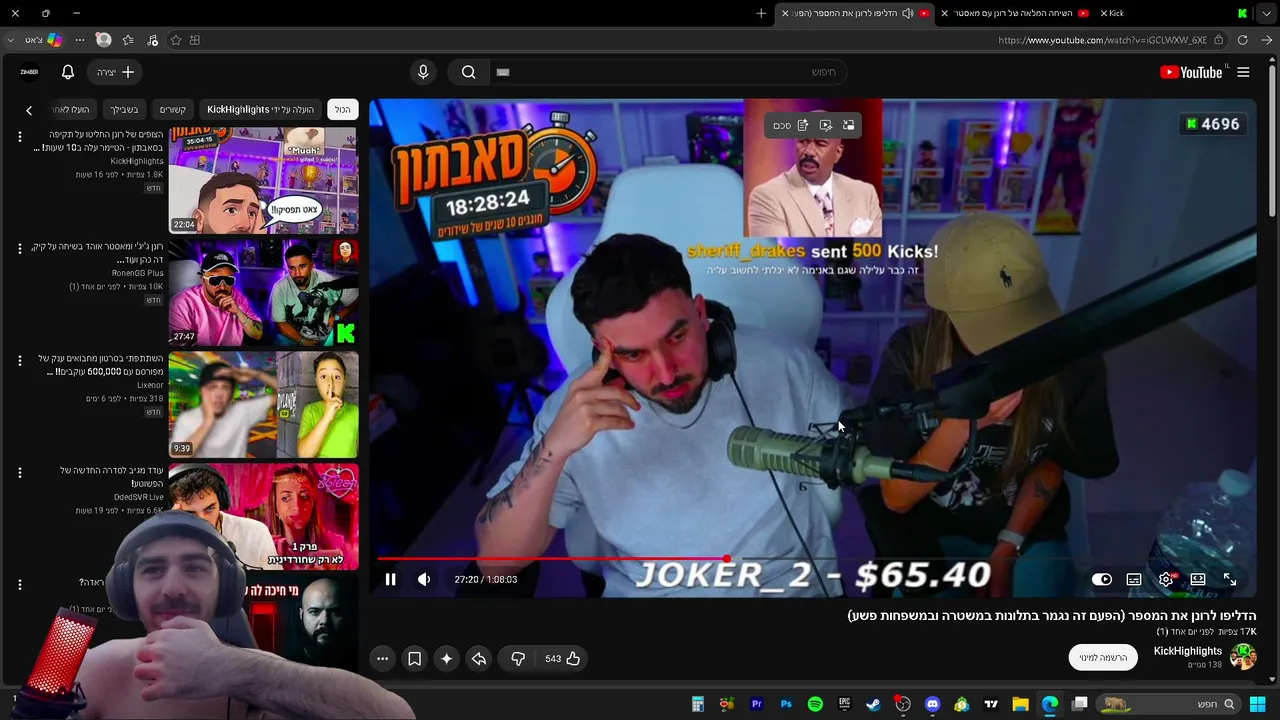1280x720 pixels.
Task: Open the sparkle Ask icon below the video
Action: [446, 658]
